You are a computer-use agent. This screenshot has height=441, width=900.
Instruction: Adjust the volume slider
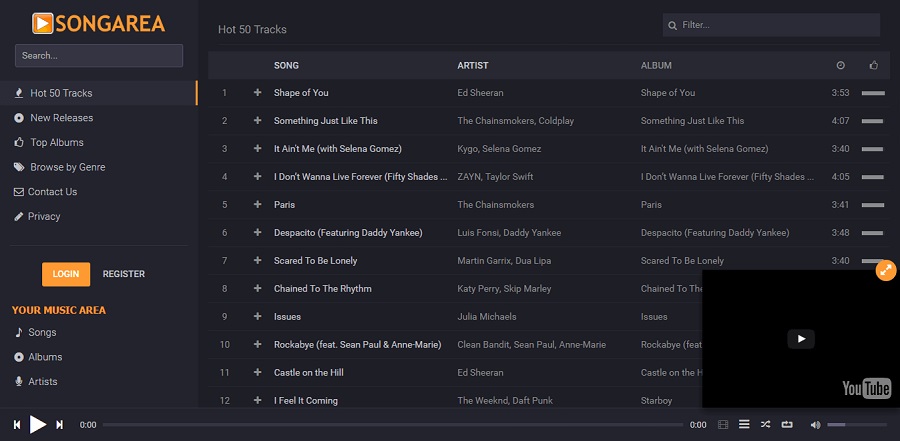(857, 425)
